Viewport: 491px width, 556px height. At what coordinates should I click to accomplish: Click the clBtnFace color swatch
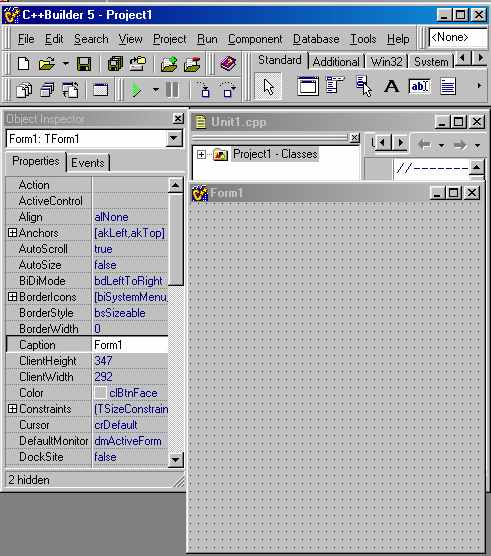[x=101, y=393]
